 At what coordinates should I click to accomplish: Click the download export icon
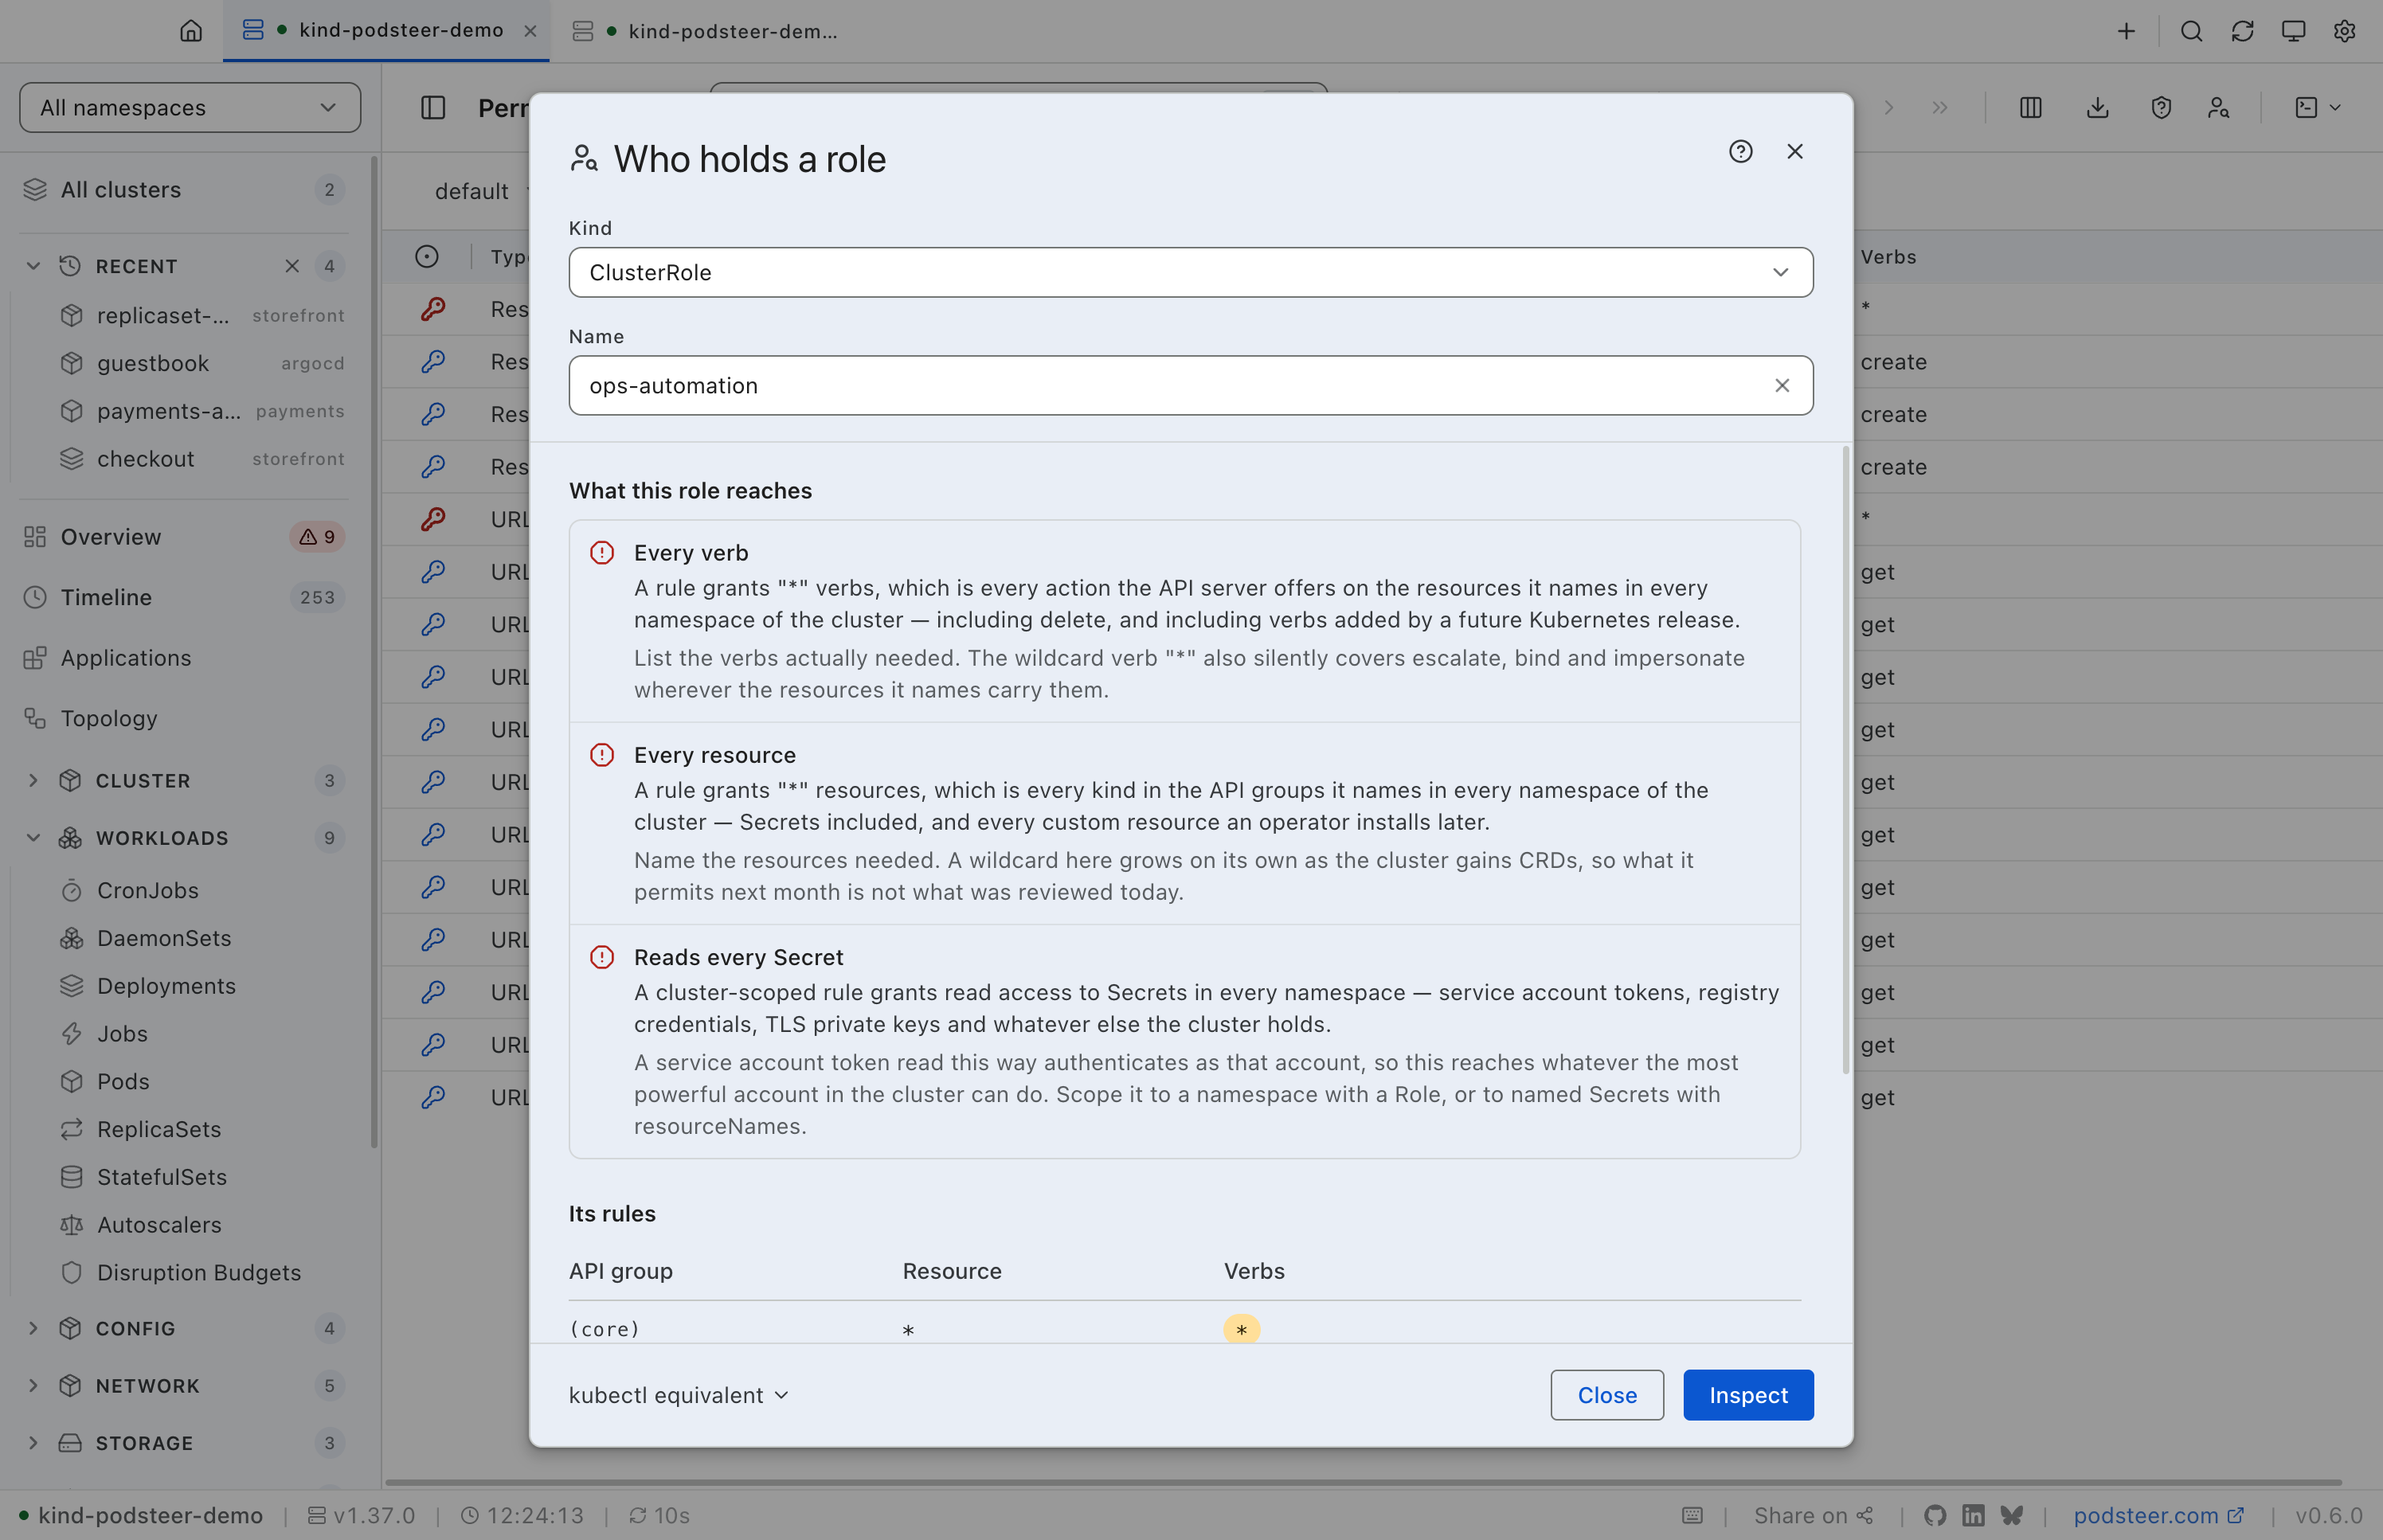click(x=2097, y=107)
